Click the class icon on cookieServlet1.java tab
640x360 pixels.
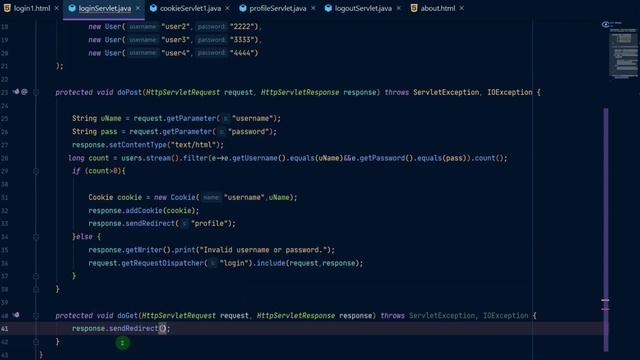pyautogui.click(x=153, y=8)
